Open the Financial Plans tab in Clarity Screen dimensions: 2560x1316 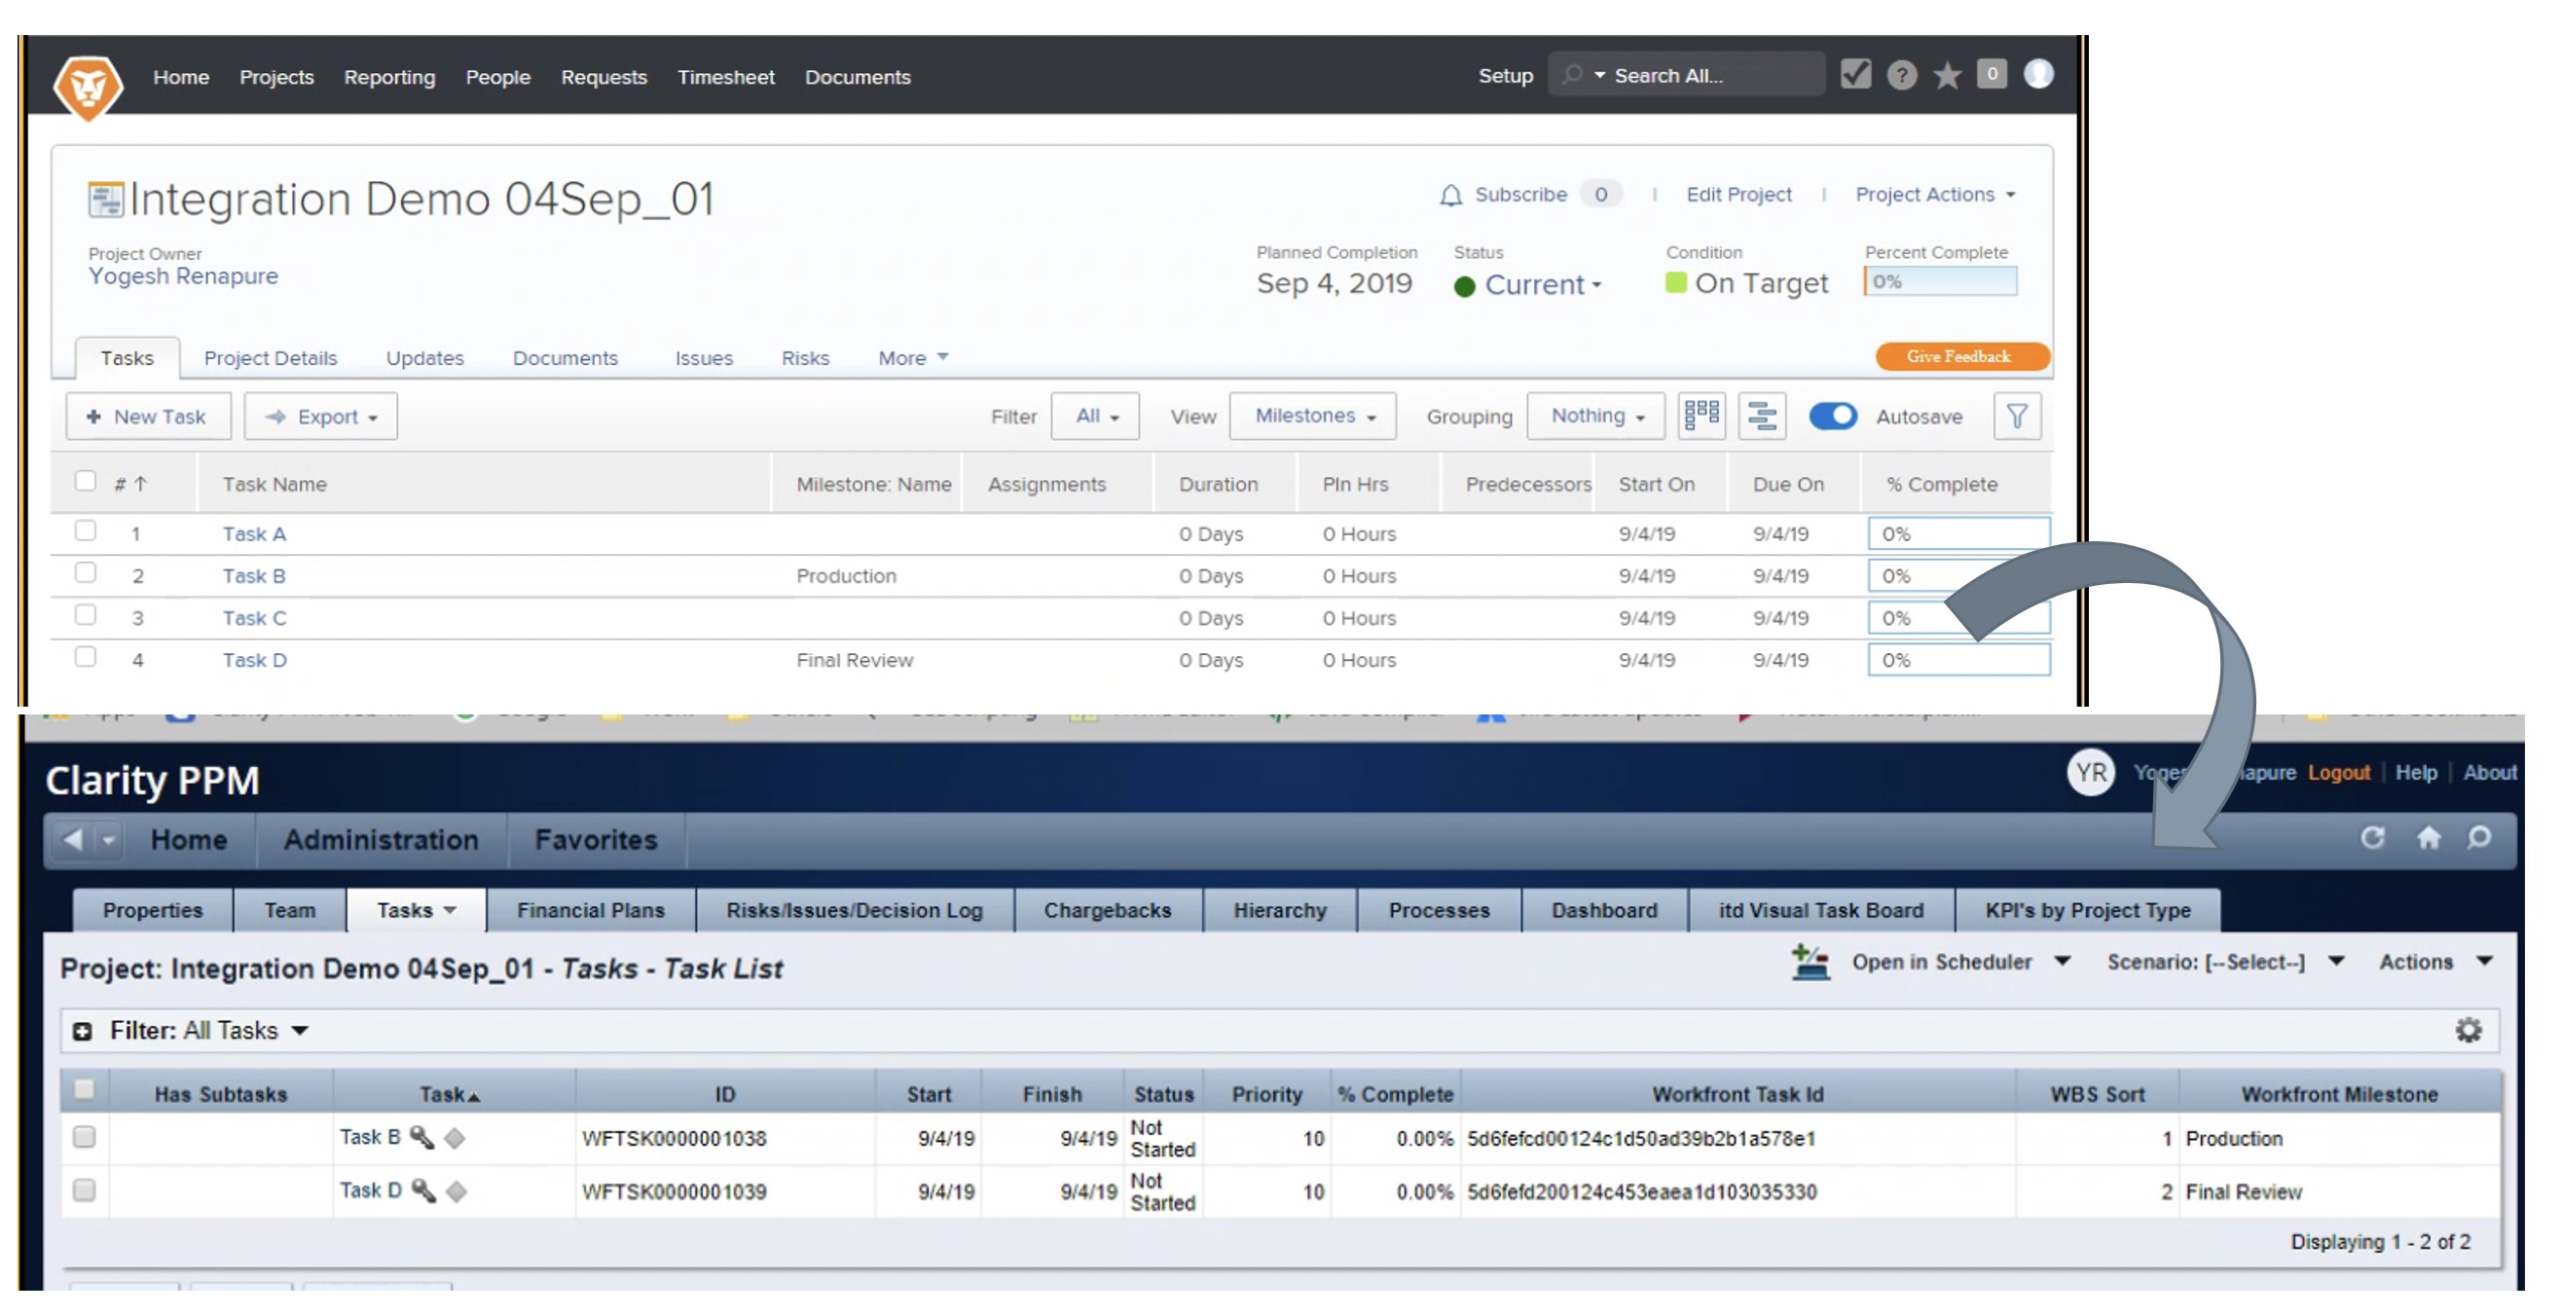tap(590, 910)
